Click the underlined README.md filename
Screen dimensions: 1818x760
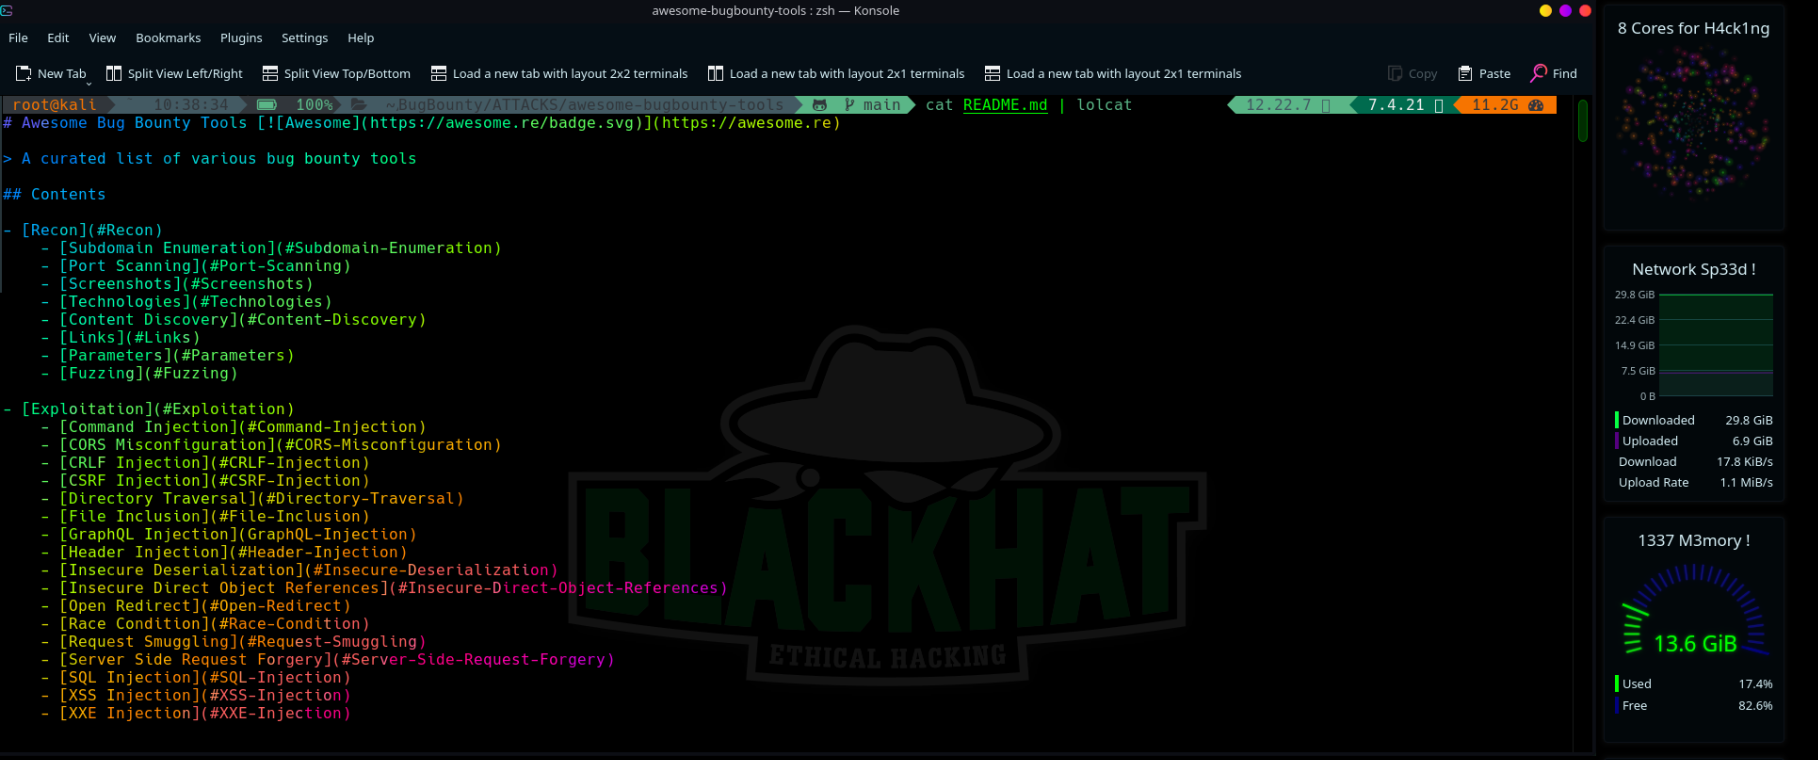coord(1005,105)
